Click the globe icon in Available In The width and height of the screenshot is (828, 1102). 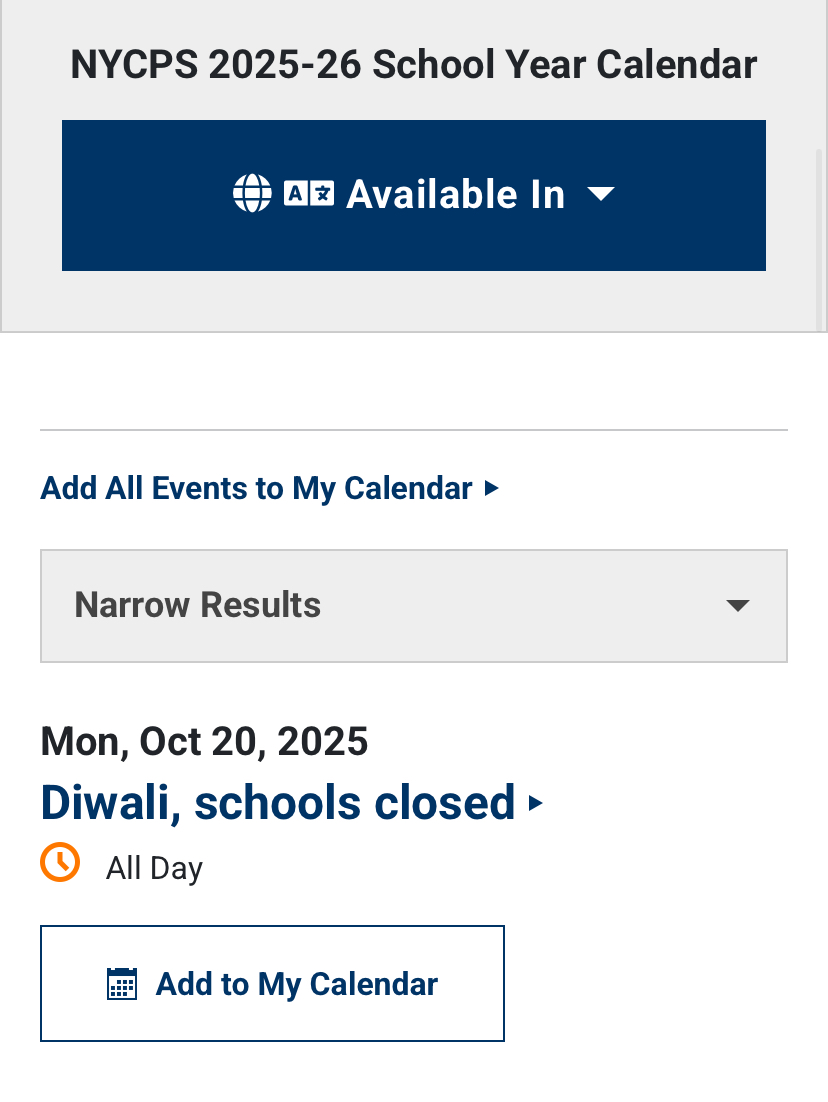click(x=252, y=194)
